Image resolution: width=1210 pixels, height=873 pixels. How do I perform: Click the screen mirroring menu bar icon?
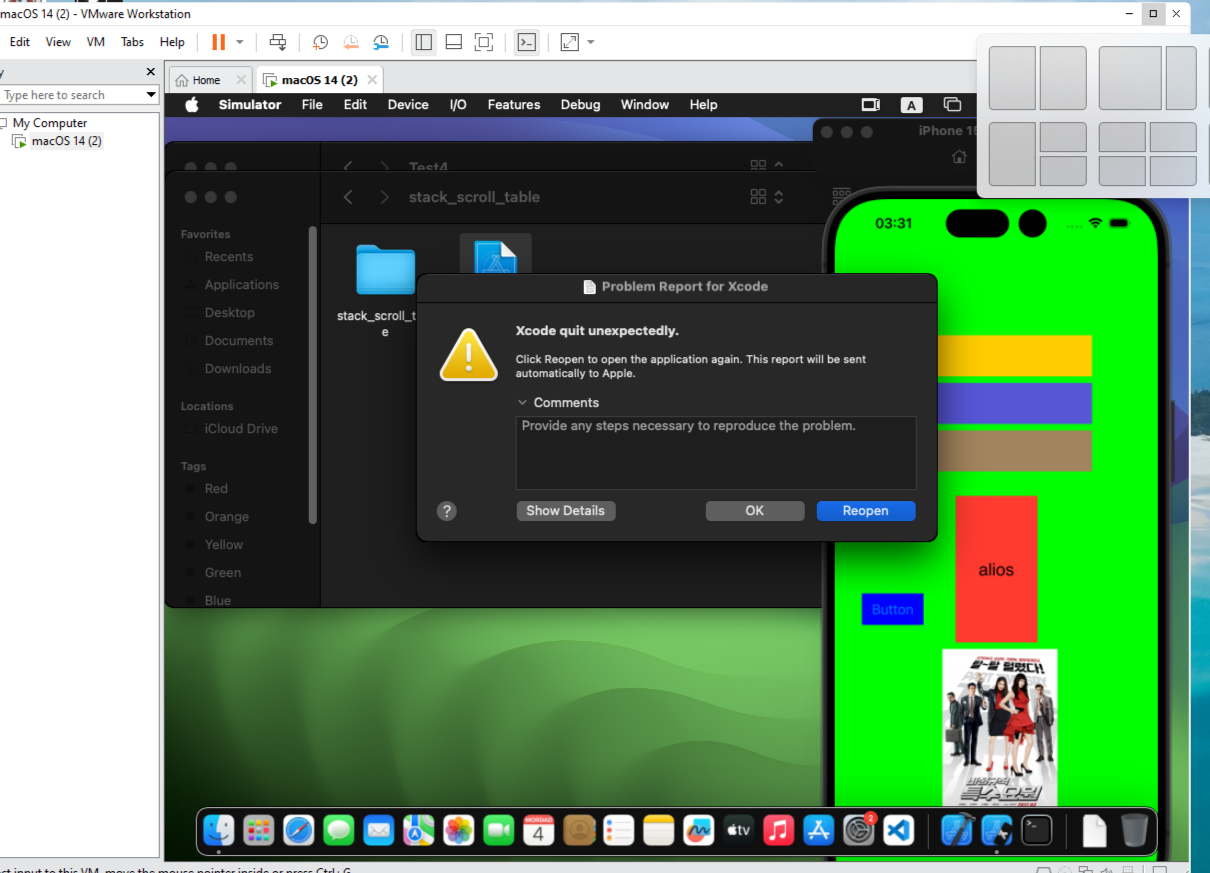tap(952, 105)
